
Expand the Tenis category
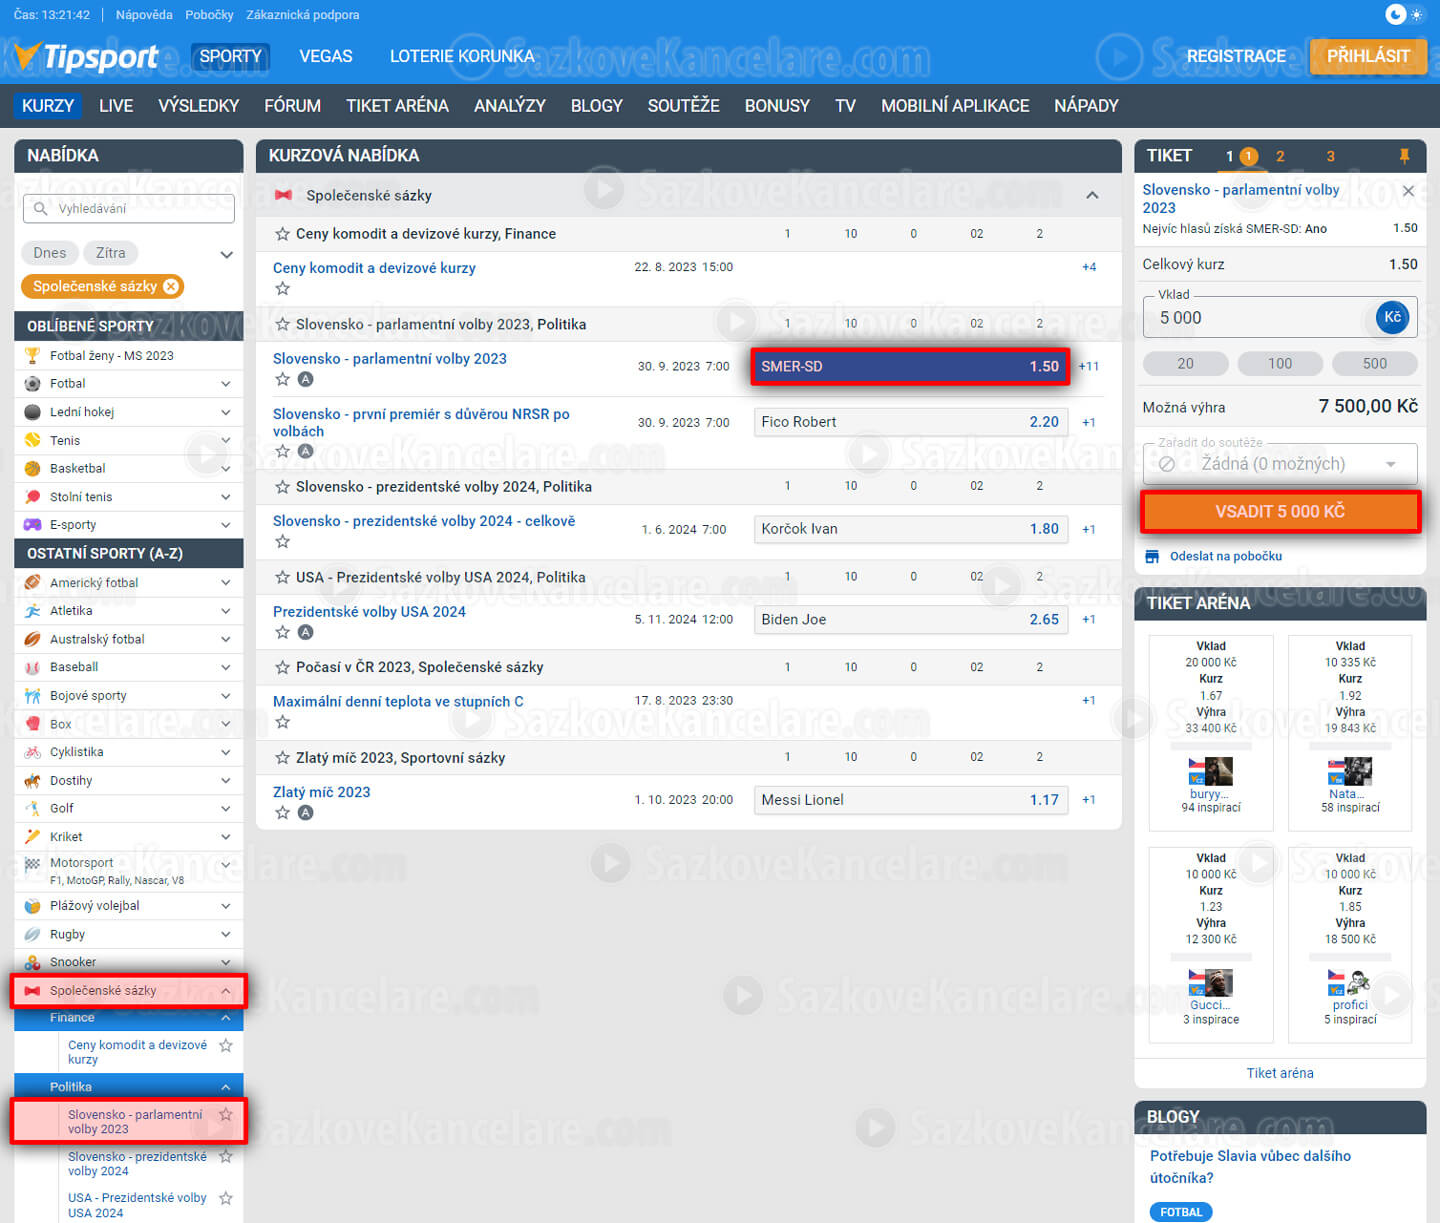click(x=226, y=440)
